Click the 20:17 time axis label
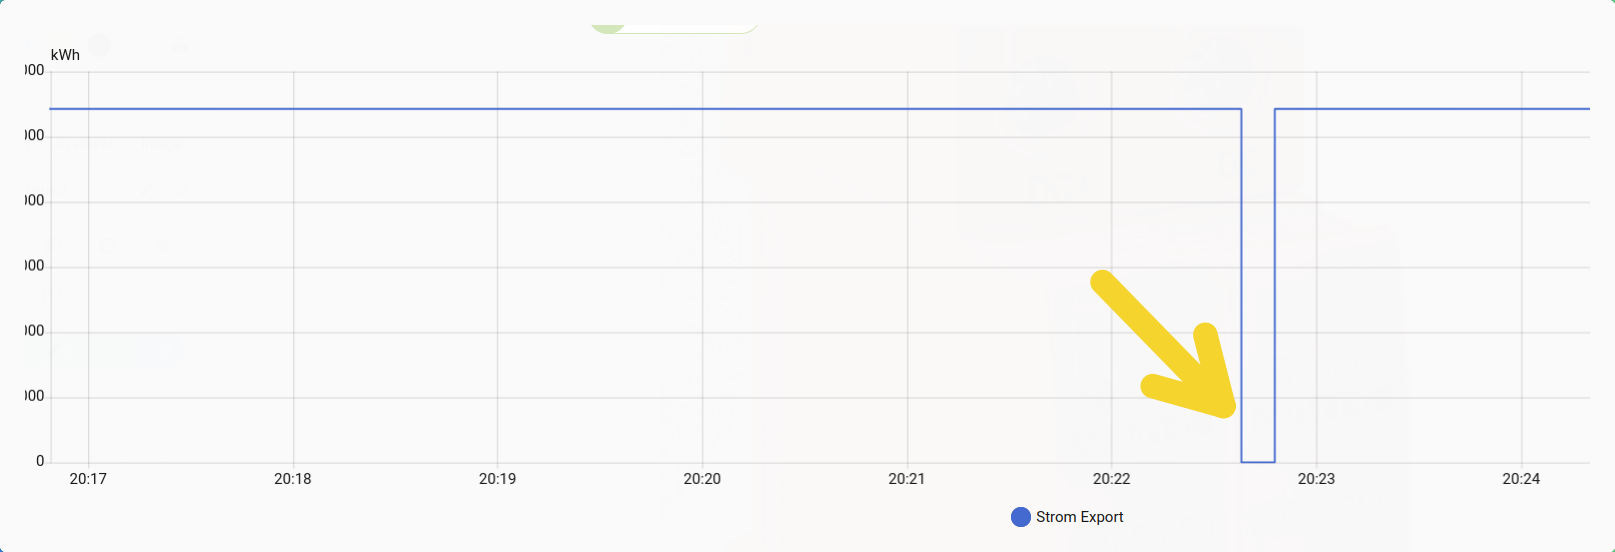 [x=88, y=479]
